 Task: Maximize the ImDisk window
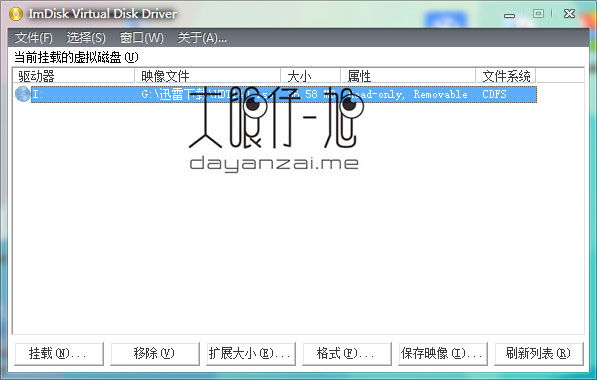click(538, 14)
